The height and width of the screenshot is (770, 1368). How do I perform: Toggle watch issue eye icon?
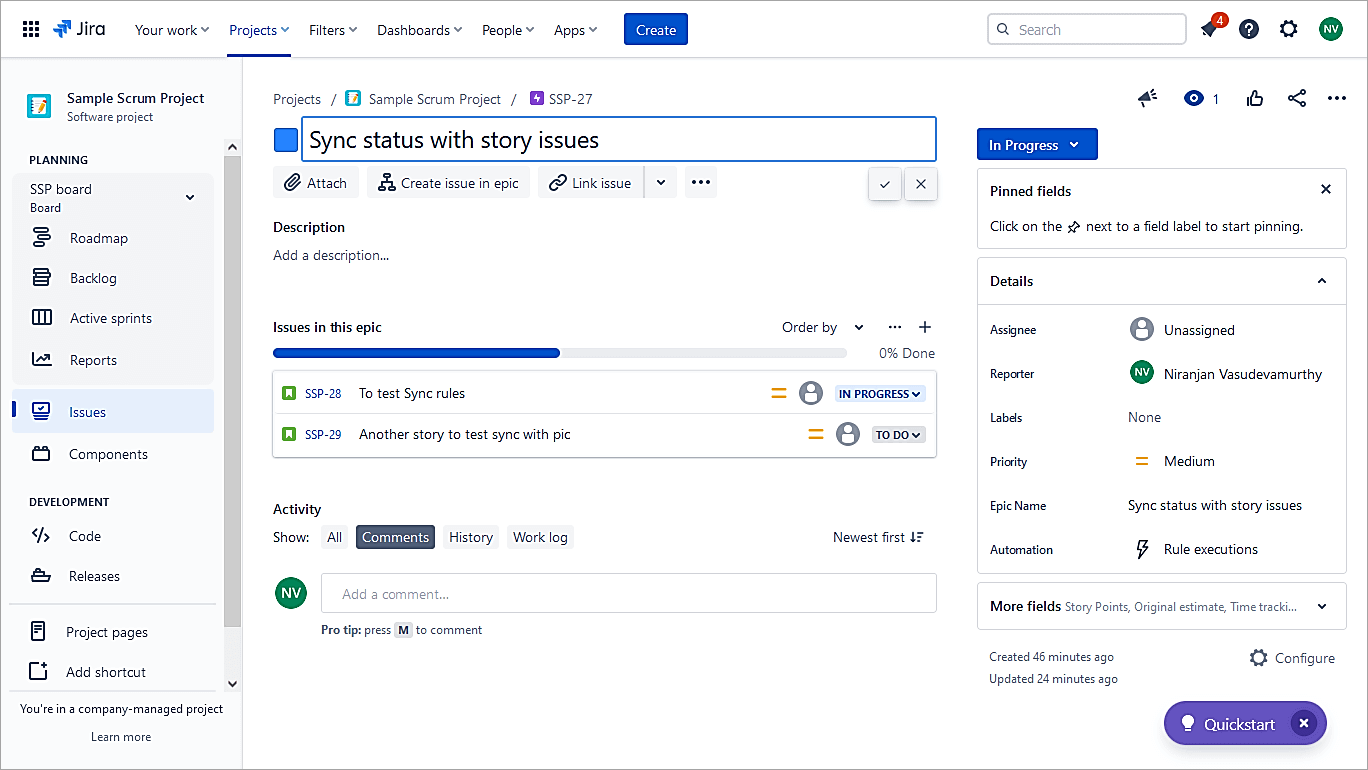(1194, 98)
